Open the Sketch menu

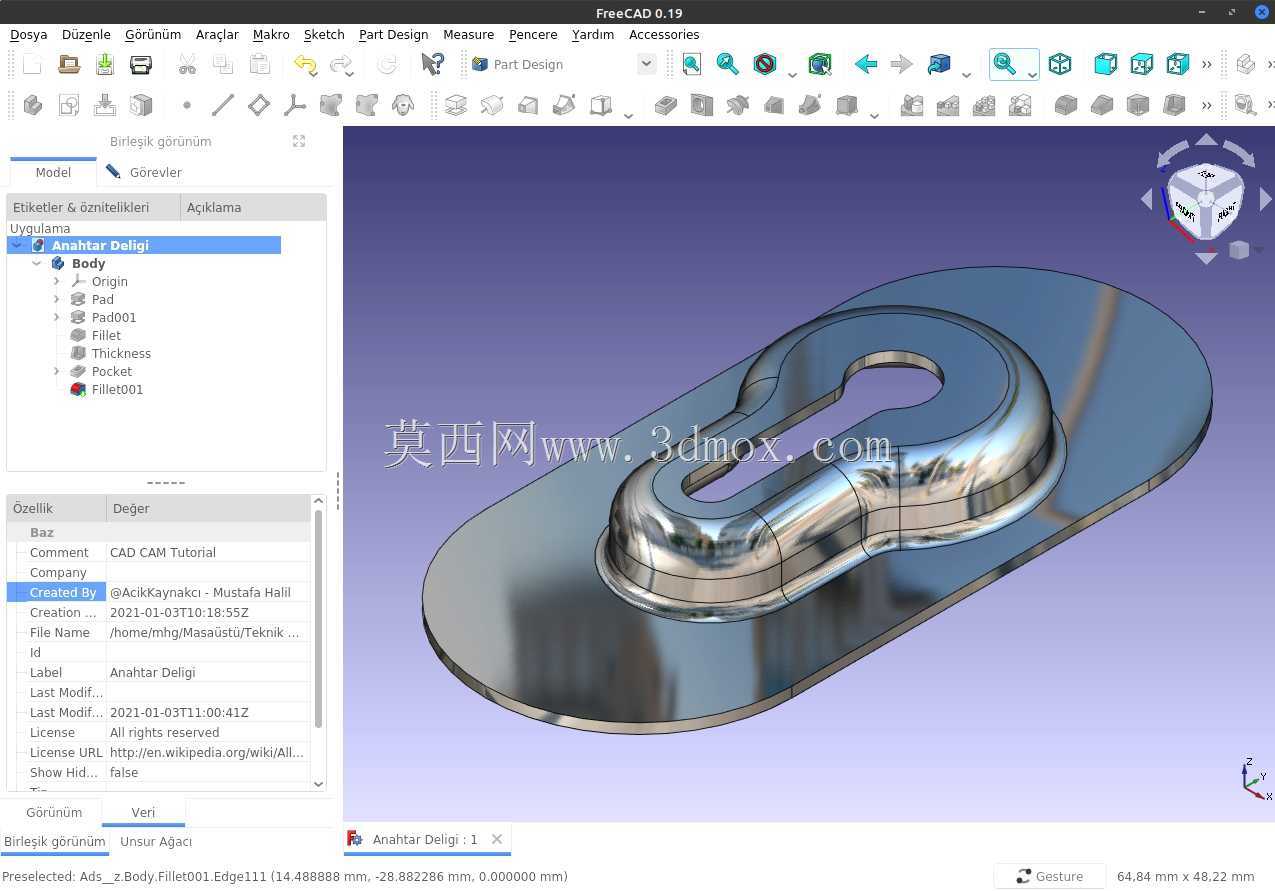pyautogui.click(x=324, y=34)
